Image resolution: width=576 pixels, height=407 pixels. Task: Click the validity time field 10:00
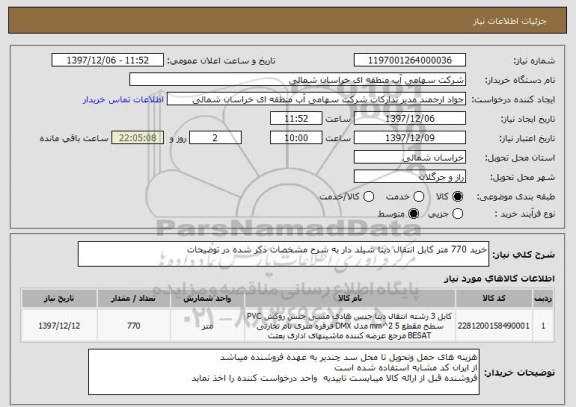(296, 138)
